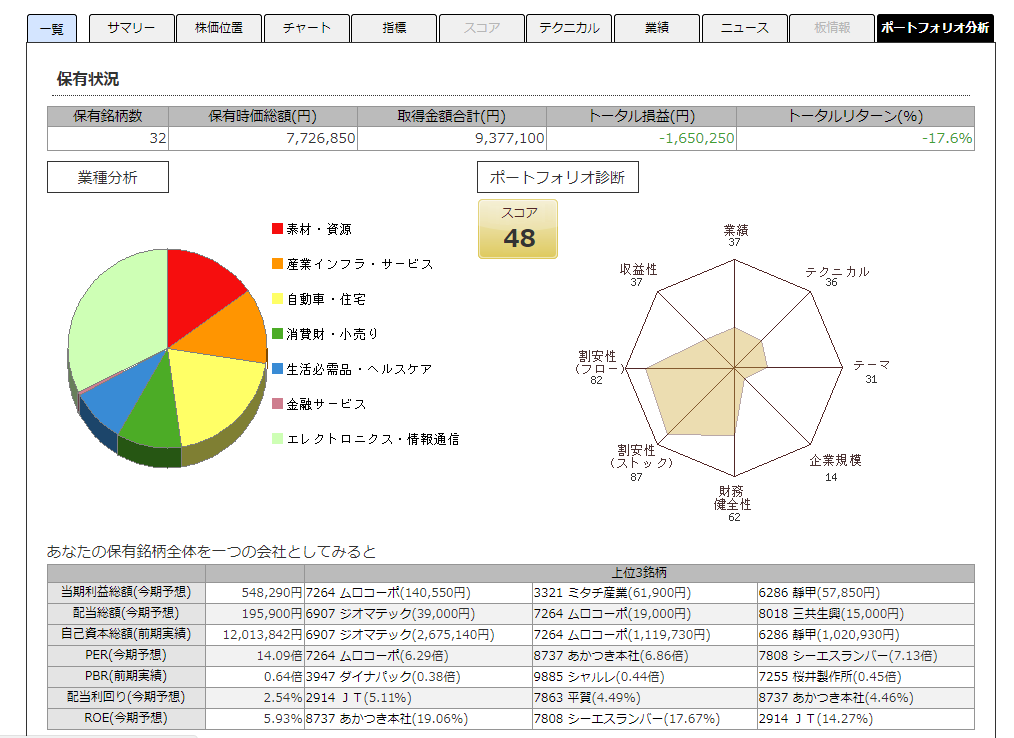
Task: Click the 収益性 37 radar label
Action: [638, 274]
